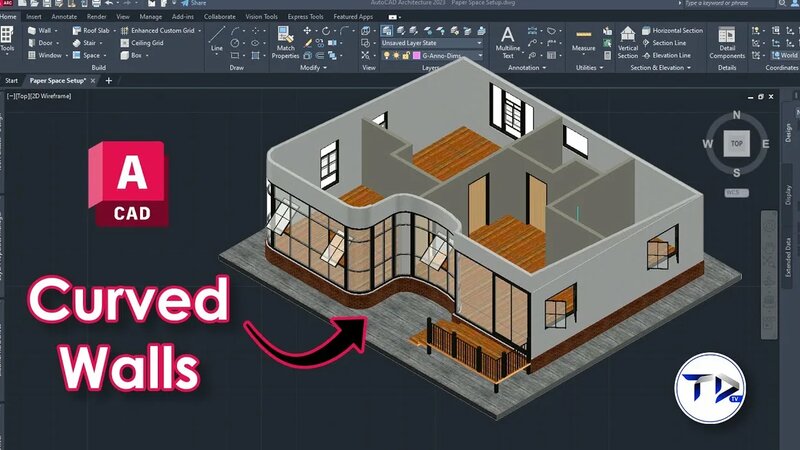Close the Paper Space Setup tab

[x=93, y=81]
